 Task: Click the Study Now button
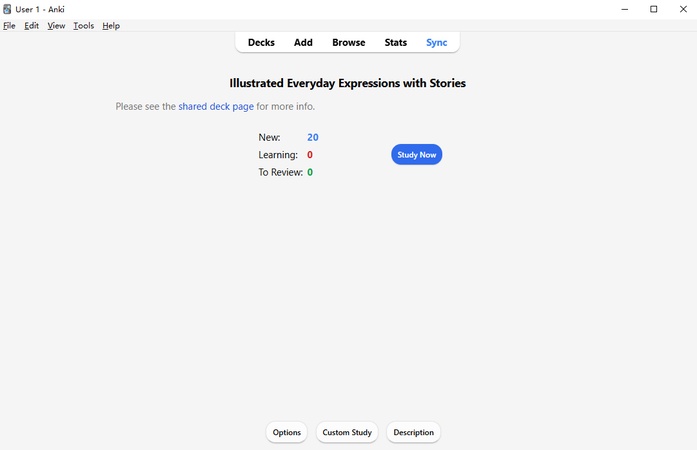pyautogui.click(x=417, y=154)
